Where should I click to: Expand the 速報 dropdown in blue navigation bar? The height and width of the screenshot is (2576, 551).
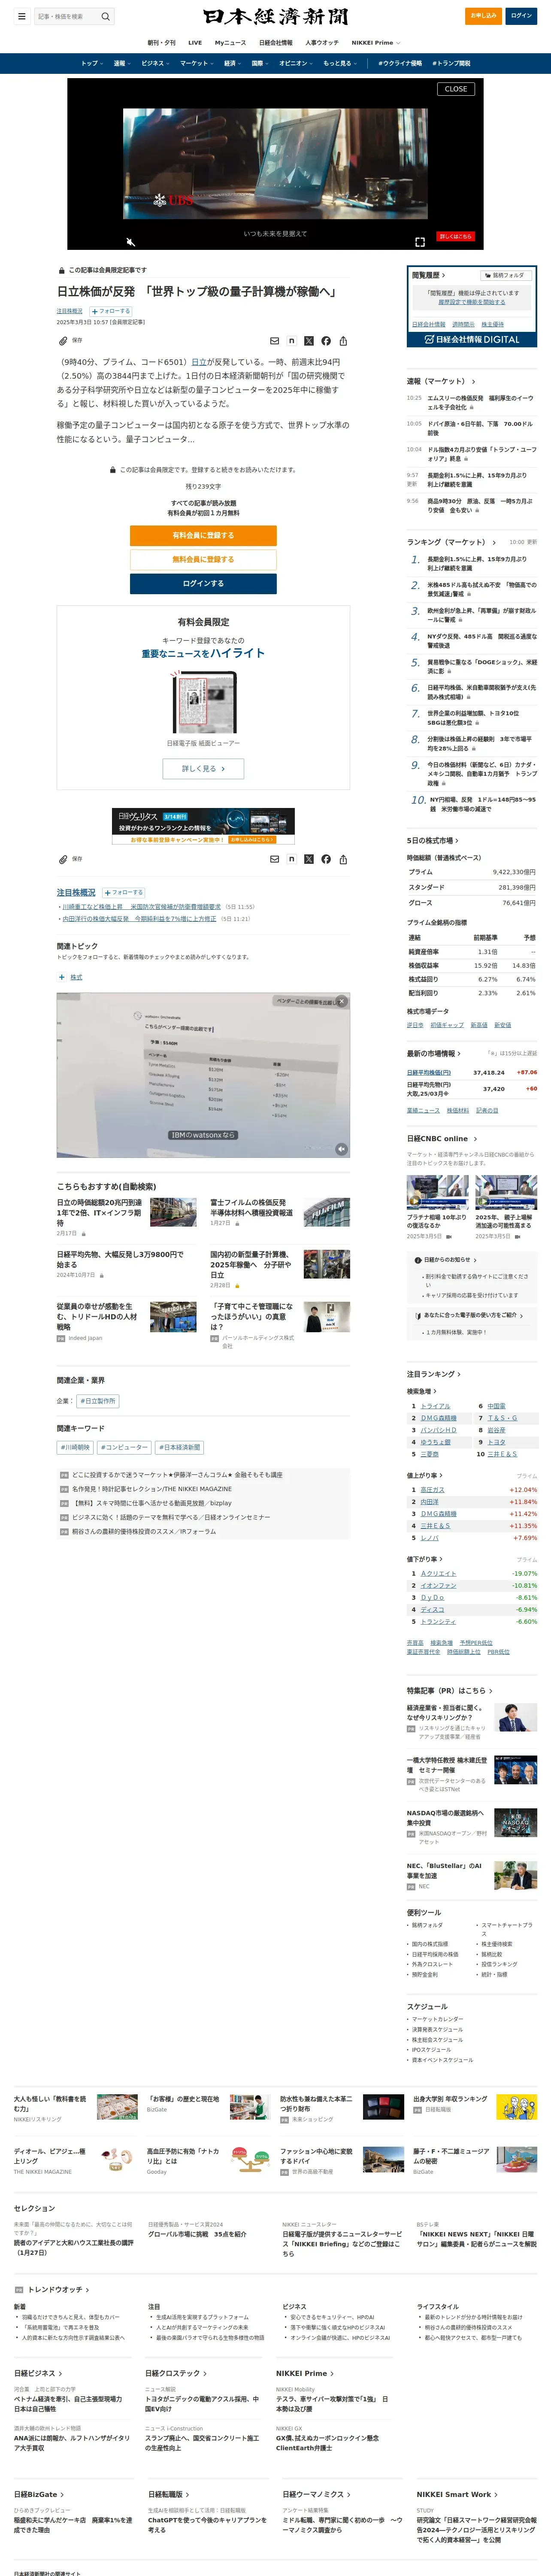tap(122, 63)
